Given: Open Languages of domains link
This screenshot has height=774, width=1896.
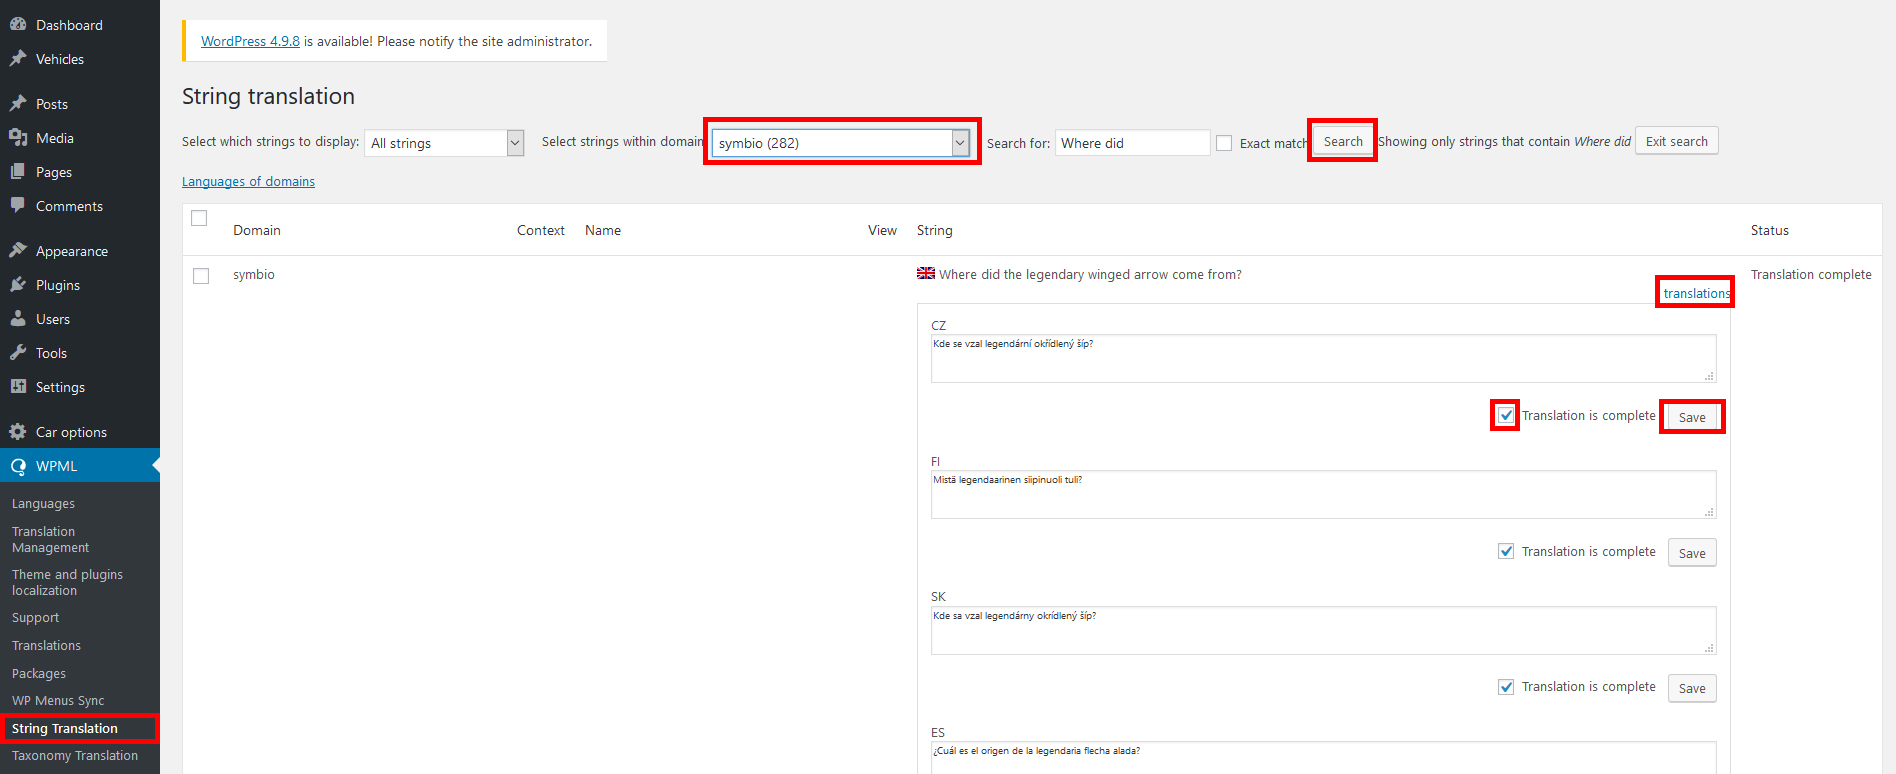Looking at the screenshot, I should 248,181.
